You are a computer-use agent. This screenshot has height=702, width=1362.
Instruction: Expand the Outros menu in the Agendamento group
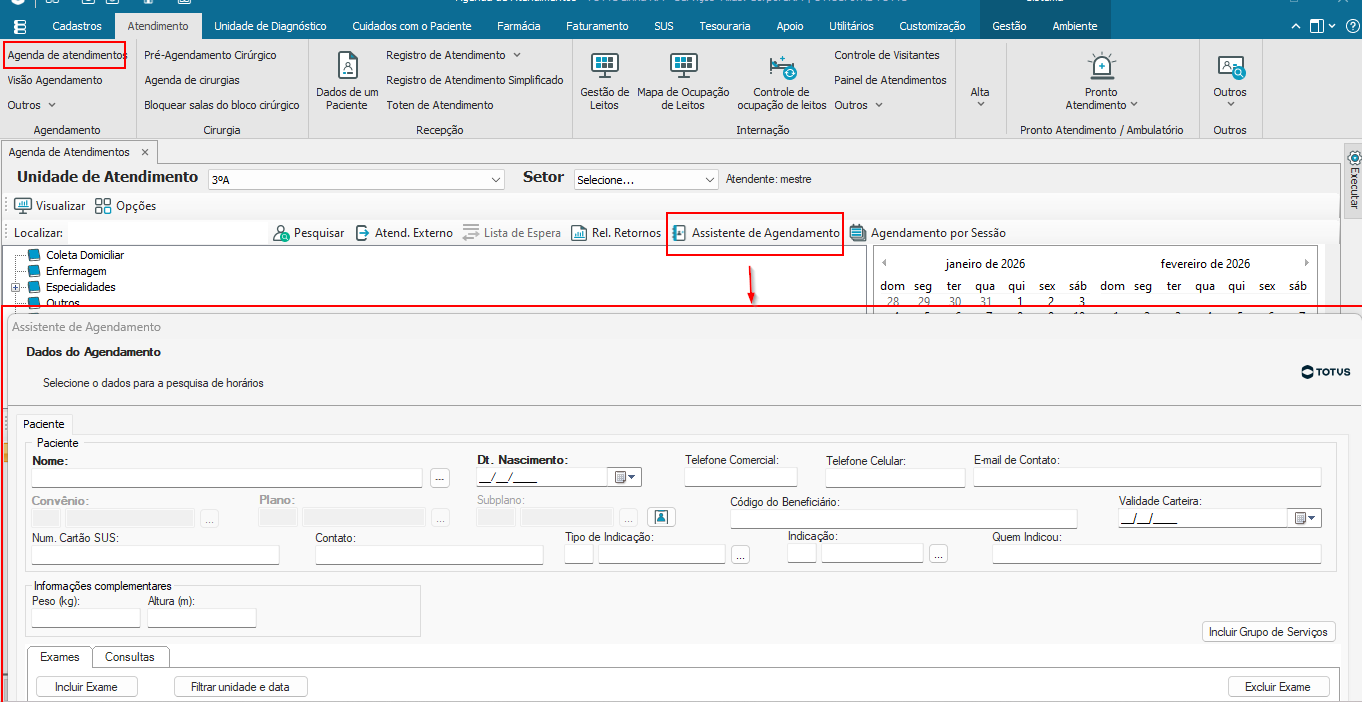tap(32, 105)
